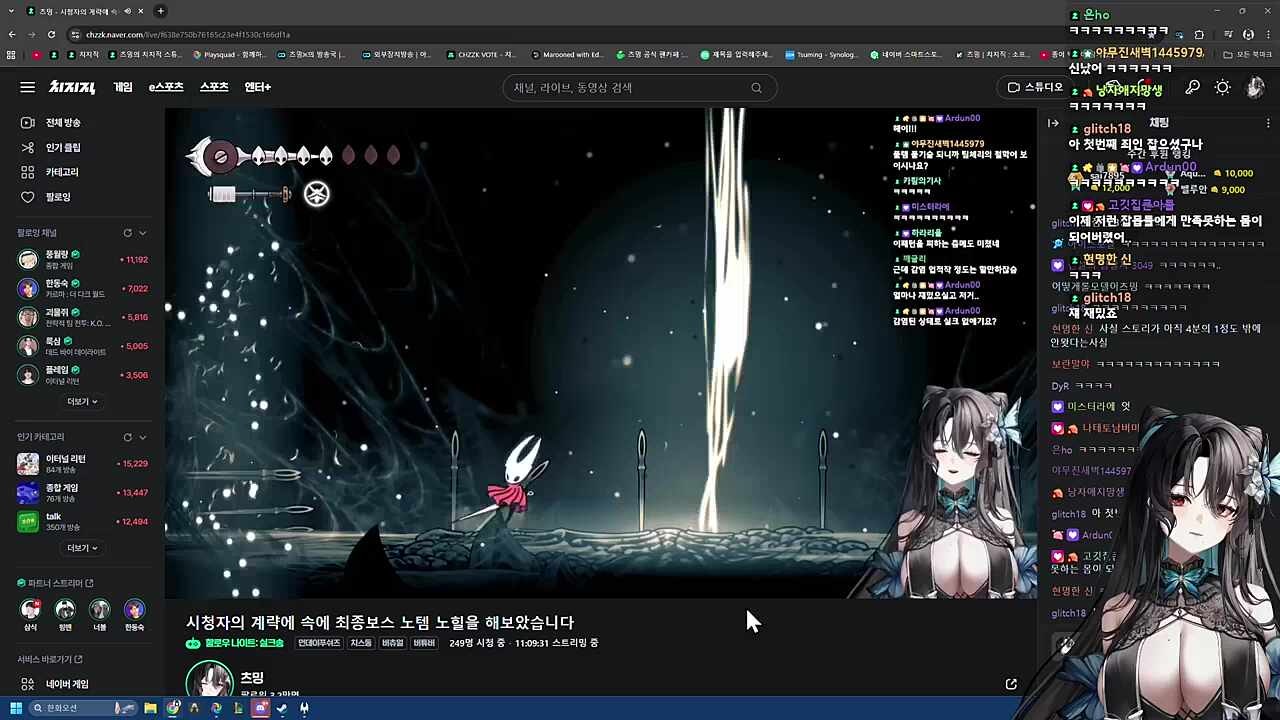Image resolution: width=1280 pixels, height=720 pixels.
Task: Open the 엔터+ tab
Action: point(257,87)
